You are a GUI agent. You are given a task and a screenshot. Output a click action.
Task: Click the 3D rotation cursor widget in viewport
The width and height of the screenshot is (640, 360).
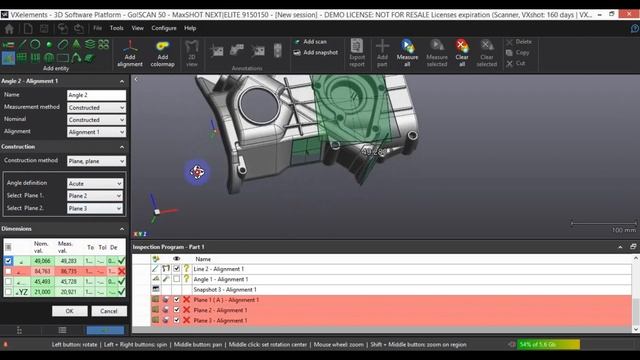point(197,172)
